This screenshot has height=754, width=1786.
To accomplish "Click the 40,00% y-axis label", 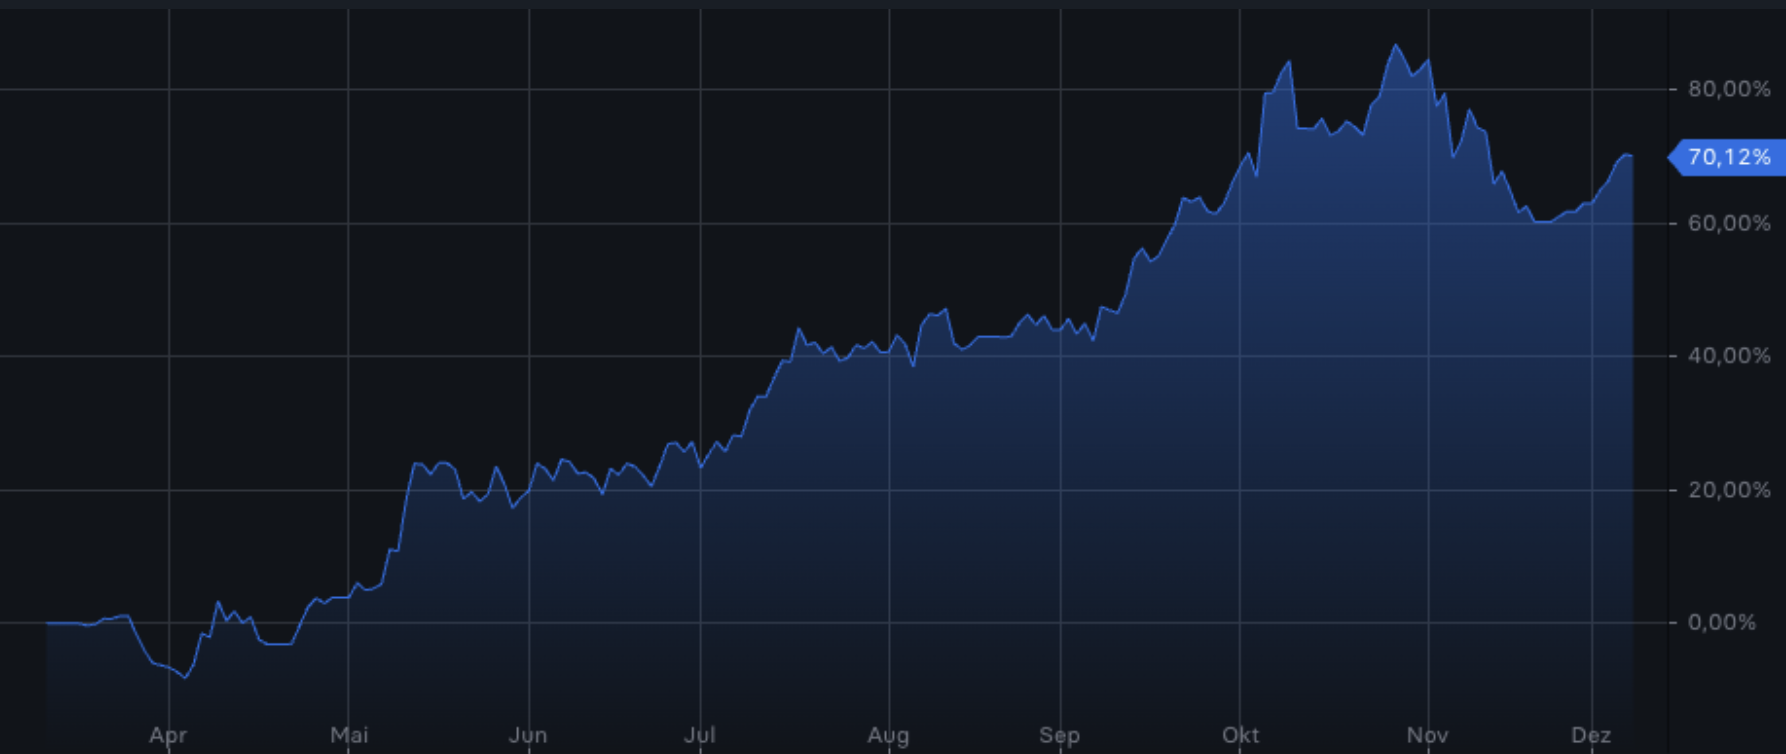I will [1729, 356].
